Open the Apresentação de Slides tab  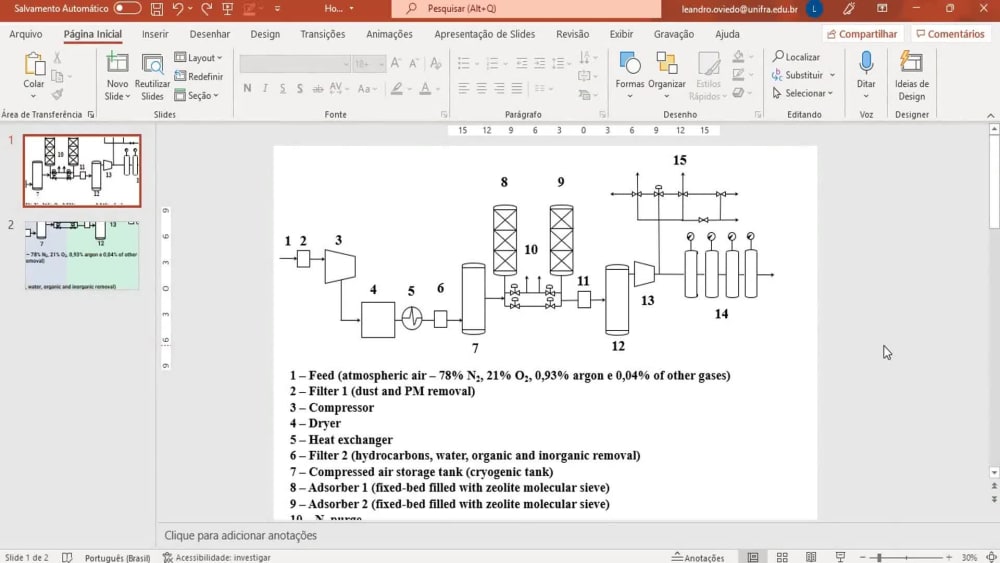point(485,34)
